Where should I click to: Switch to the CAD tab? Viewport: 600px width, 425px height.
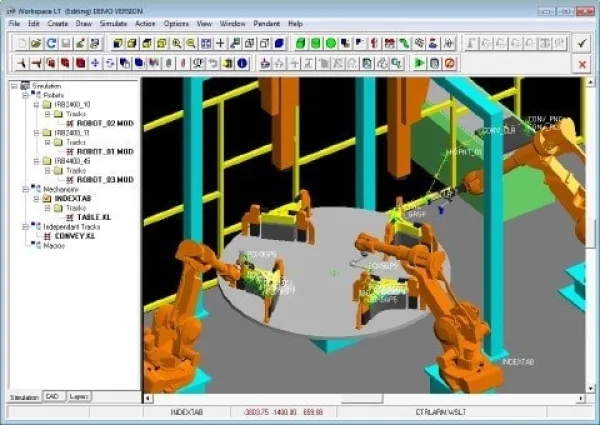(x=53, y=396)
